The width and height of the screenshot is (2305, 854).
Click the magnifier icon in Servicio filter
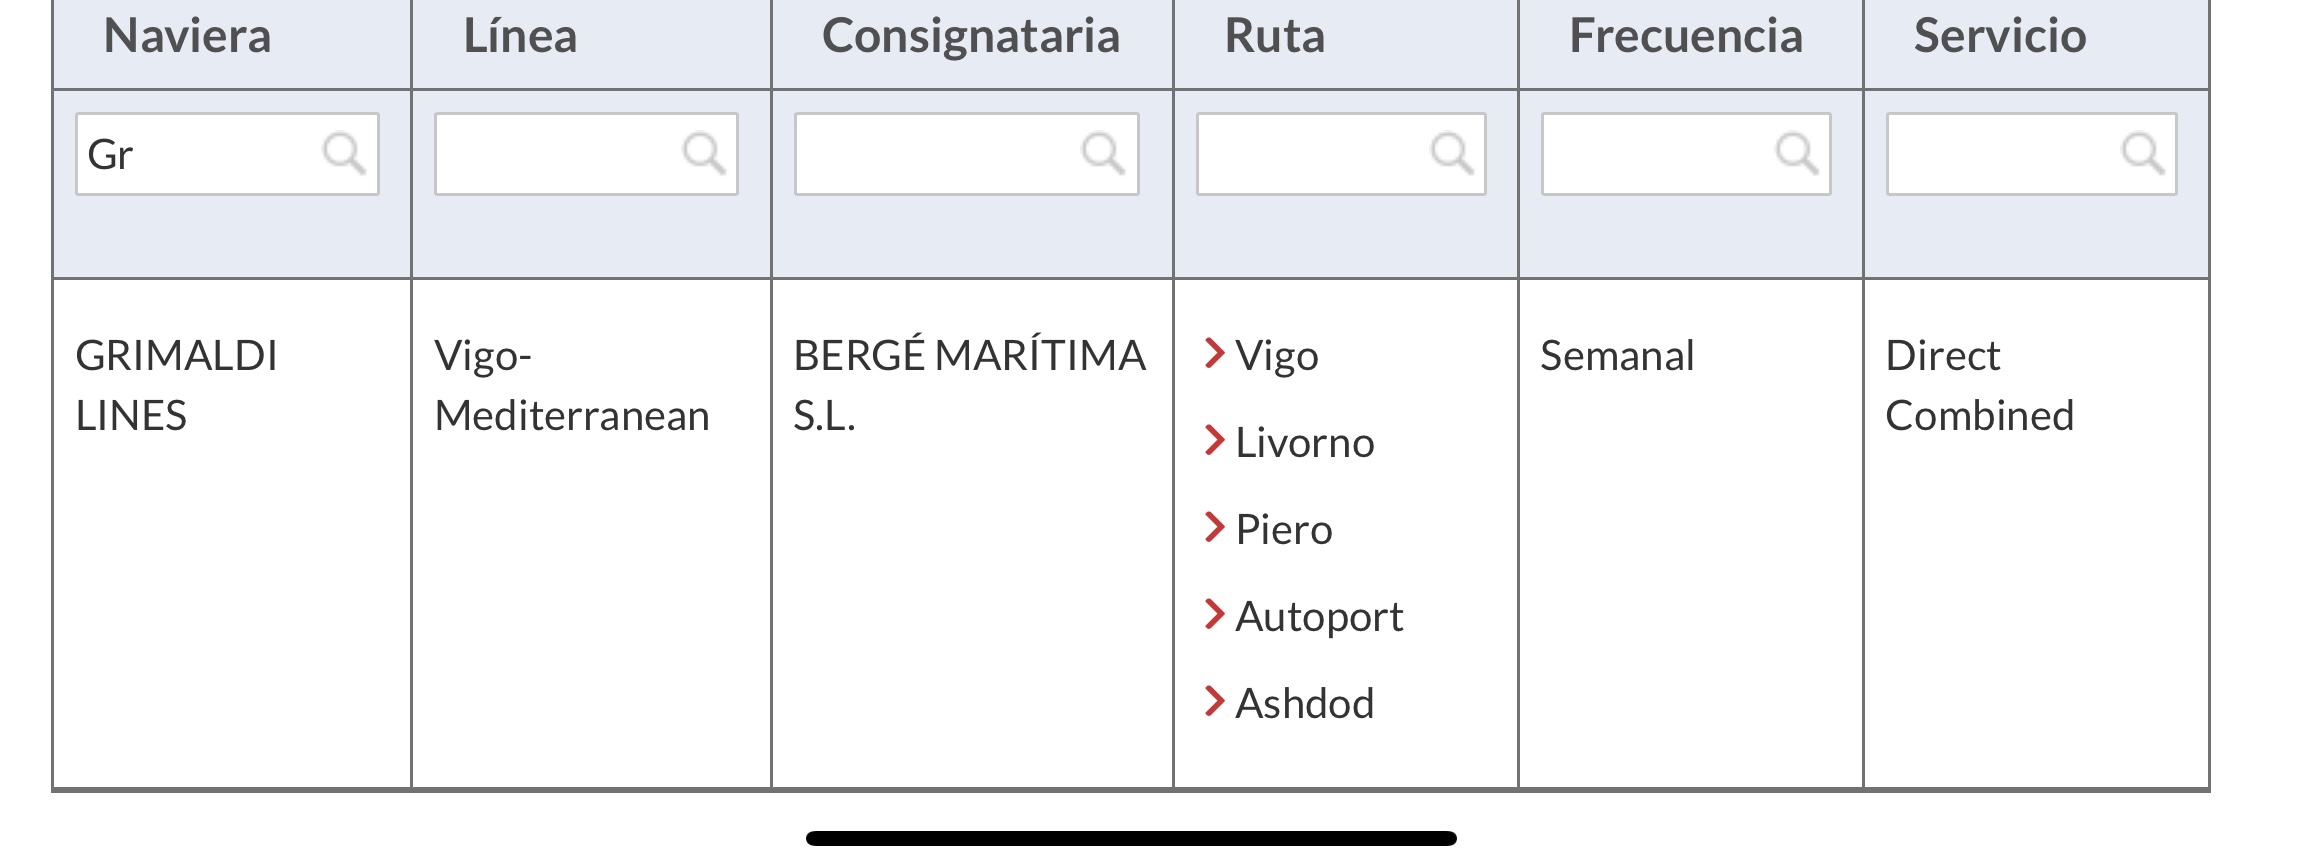[2143, 154]
